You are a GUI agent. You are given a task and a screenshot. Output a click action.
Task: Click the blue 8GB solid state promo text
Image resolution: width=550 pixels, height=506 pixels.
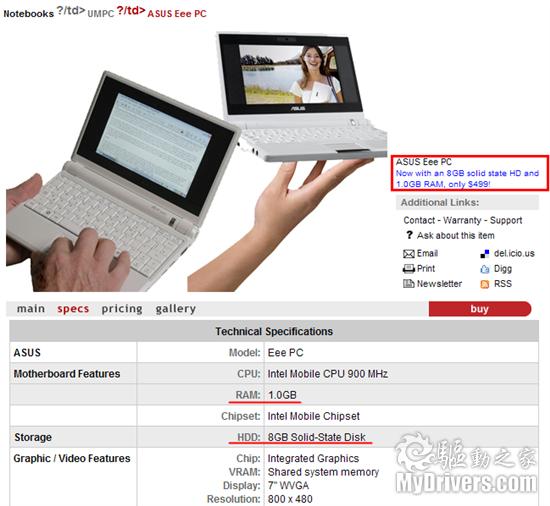(467, 178)
